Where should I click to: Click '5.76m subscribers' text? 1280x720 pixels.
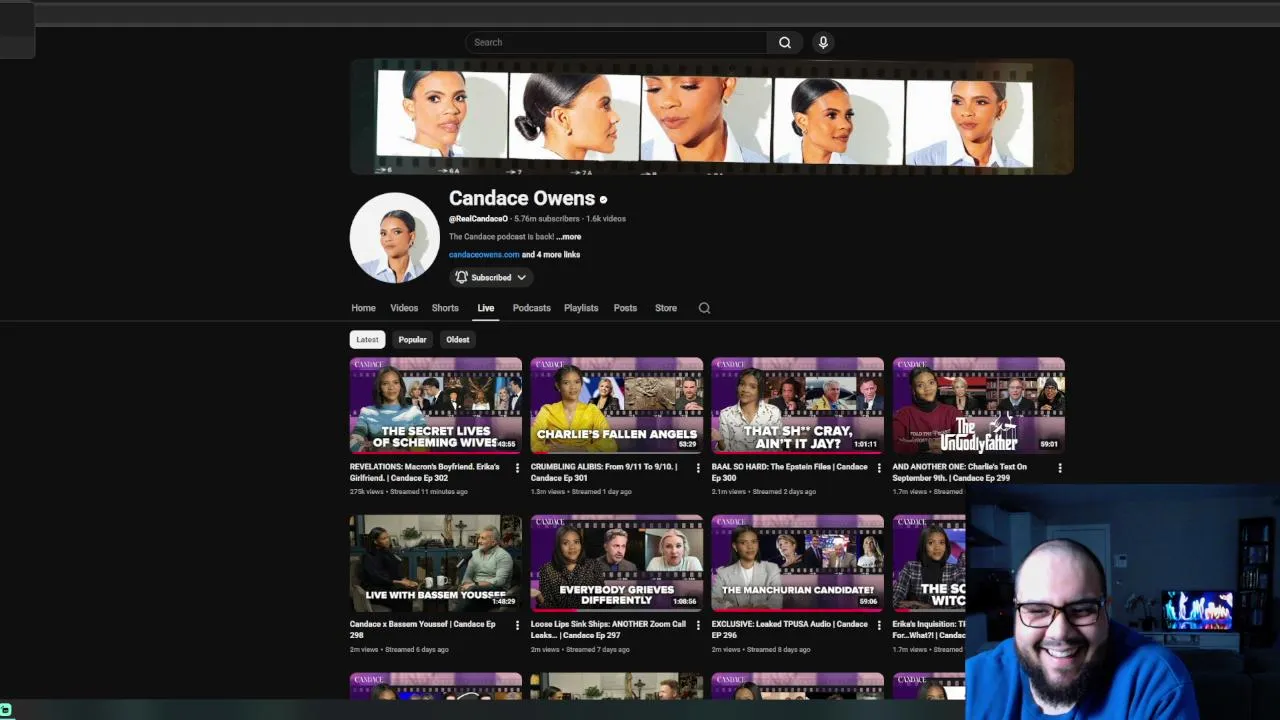547,219
